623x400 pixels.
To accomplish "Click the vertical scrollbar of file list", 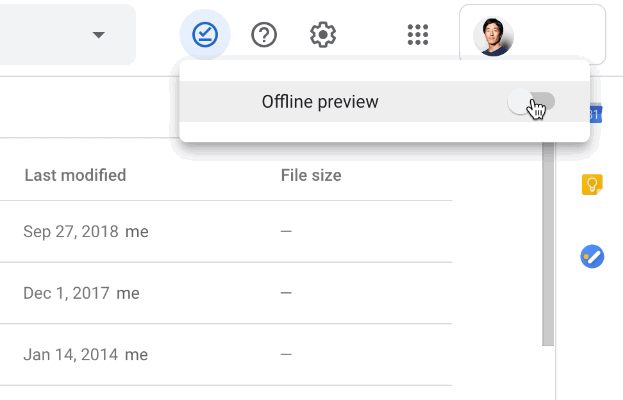I will pos(548,243).
